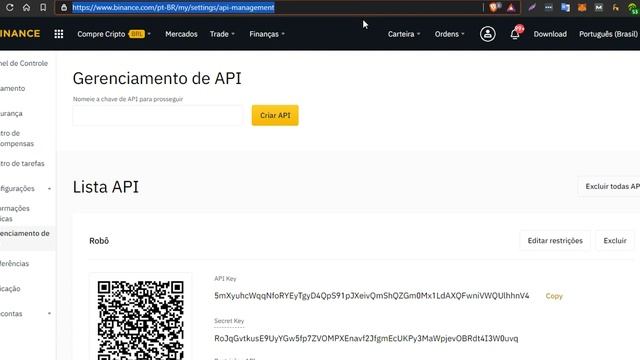Open Centro de Recompensas sidebar item
Screen dimensions: 640x360
(17, 138)
